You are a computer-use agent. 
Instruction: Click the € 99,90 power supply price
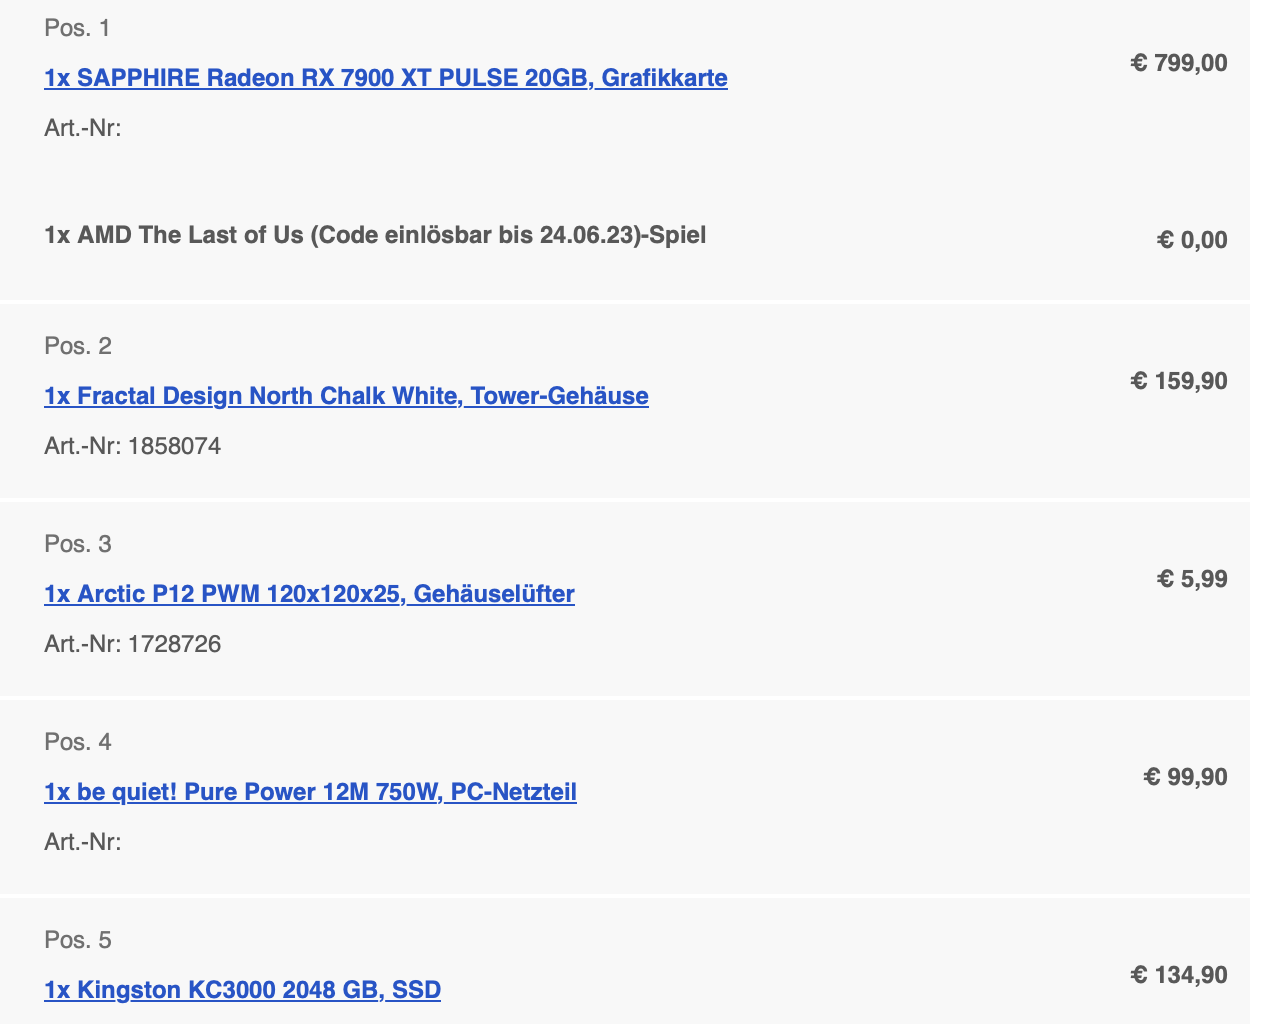tap(1185, 777)
